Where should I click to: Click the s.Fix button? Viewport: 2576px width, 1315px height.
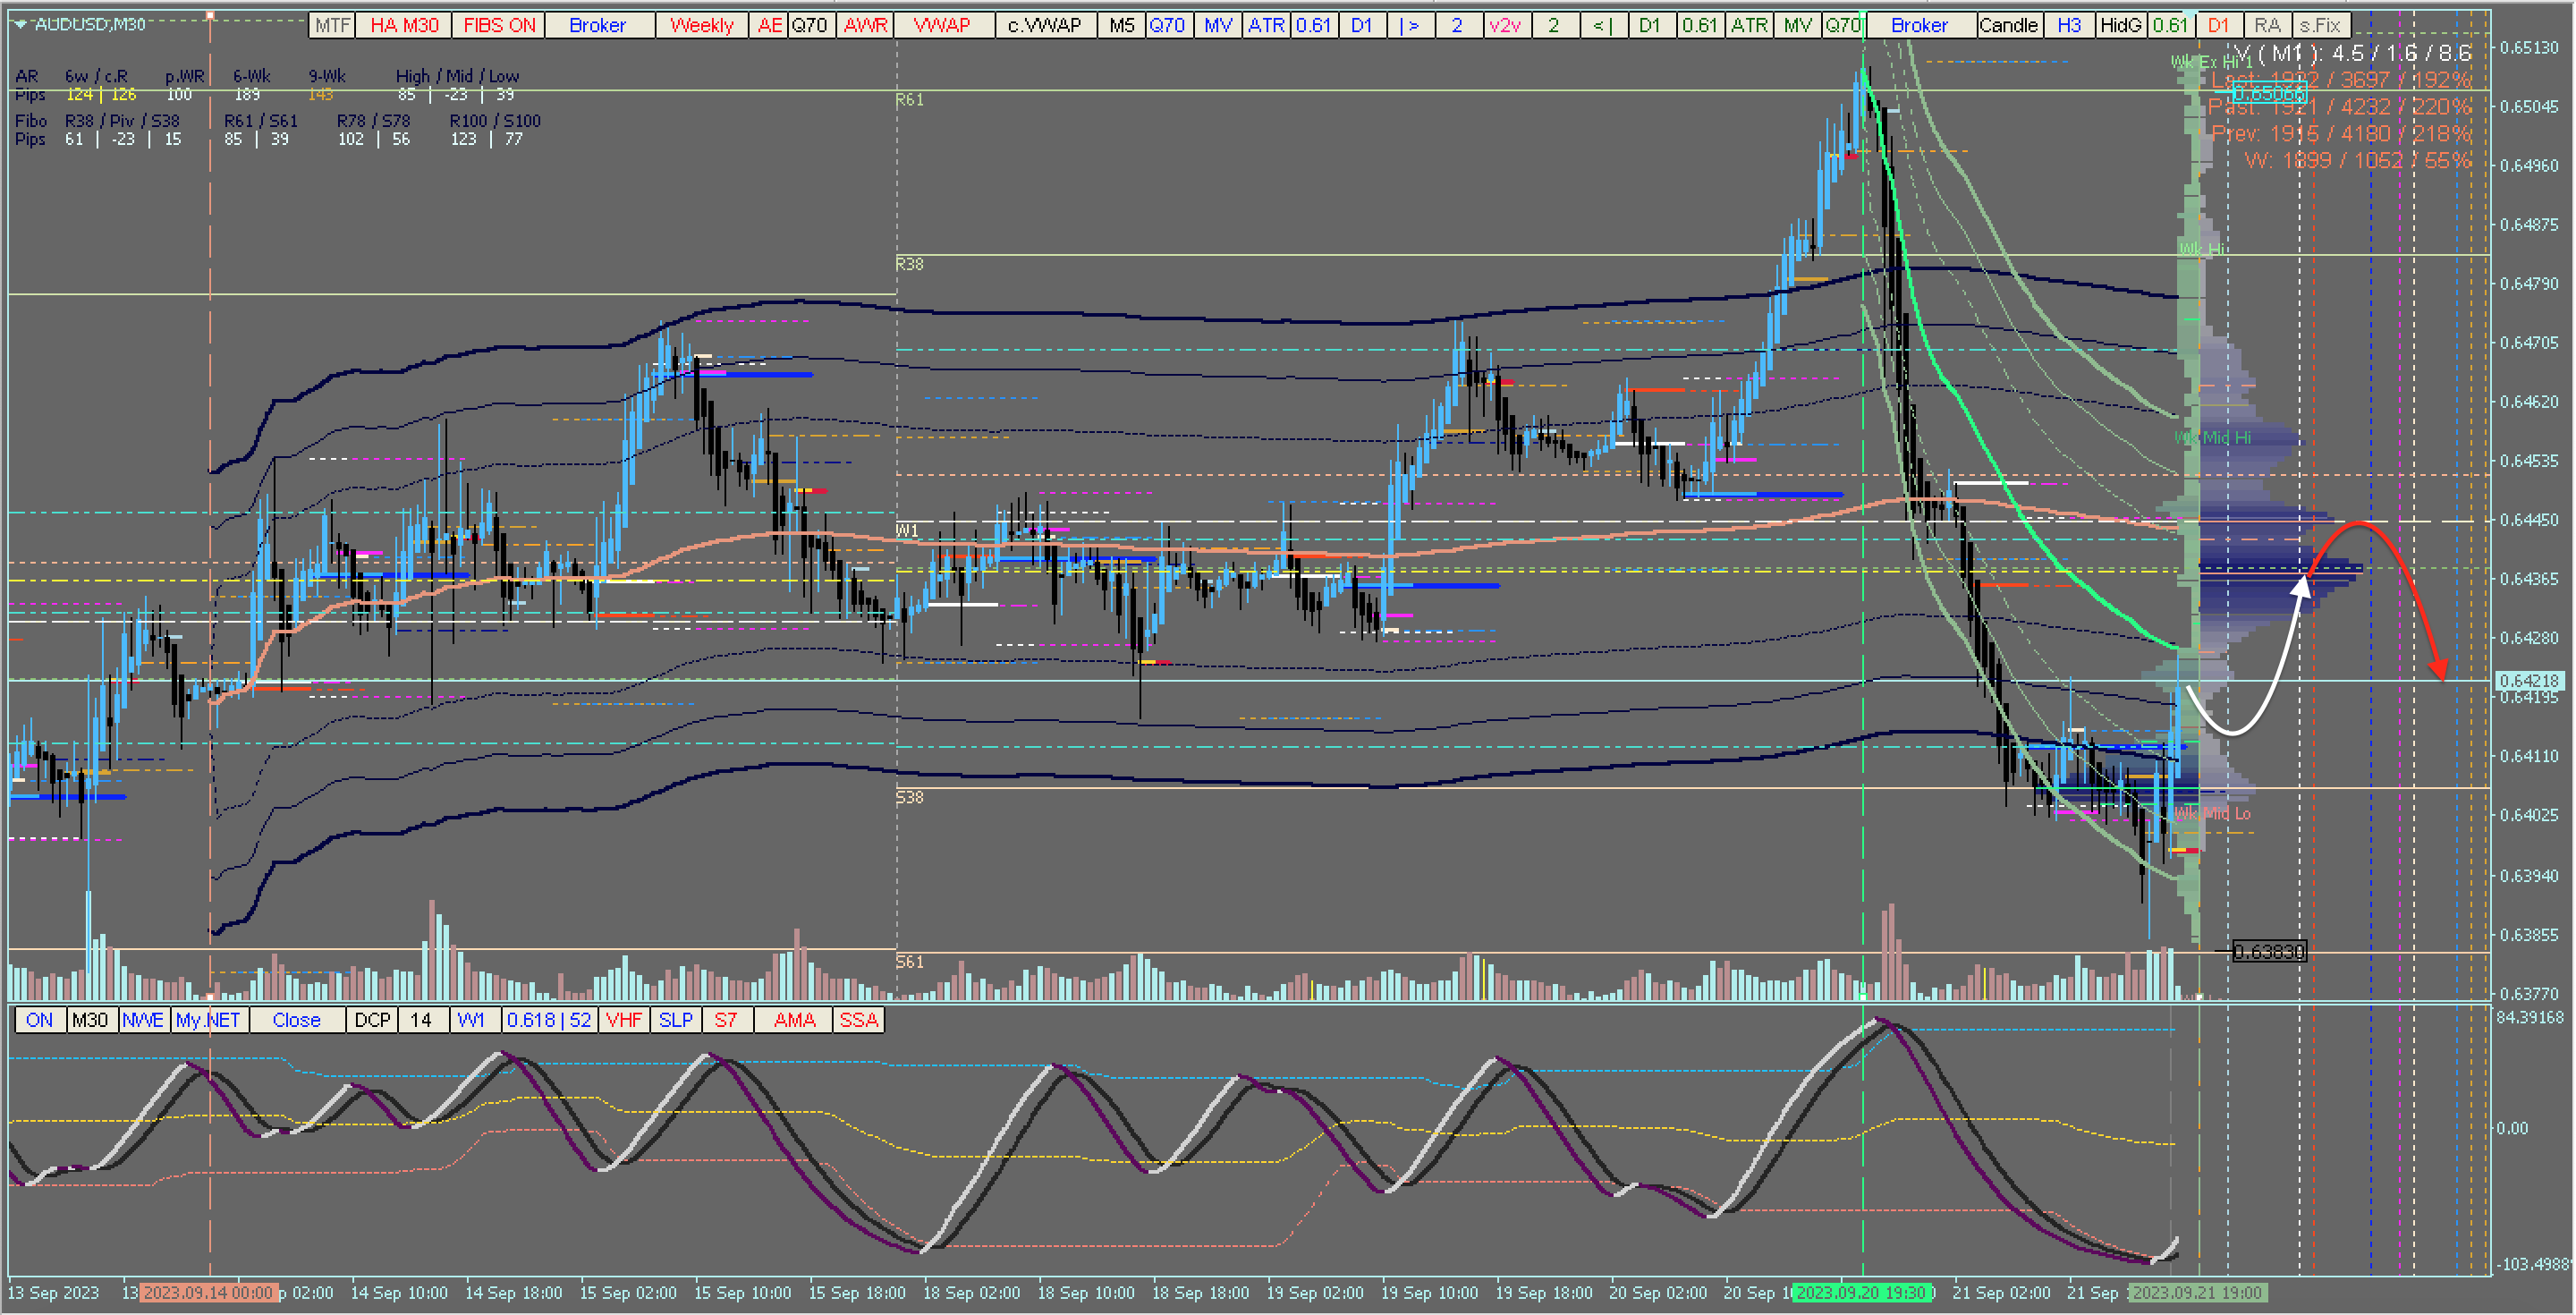[x=2320, y=25]
